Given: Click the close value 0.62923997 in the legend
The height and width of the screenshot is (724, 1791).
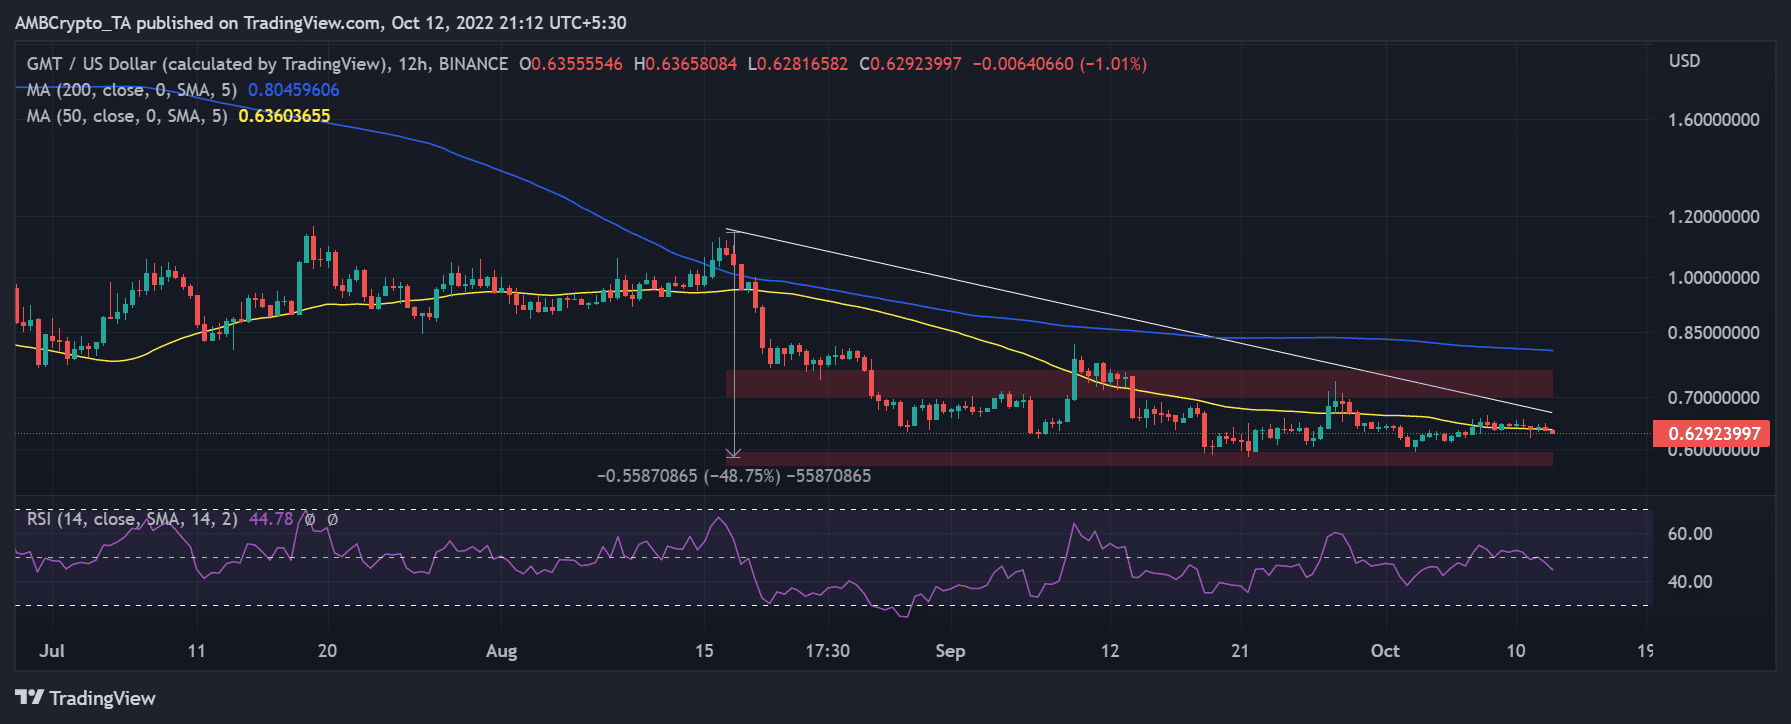Looking at the screenshot, I should [x=916, y=64].
